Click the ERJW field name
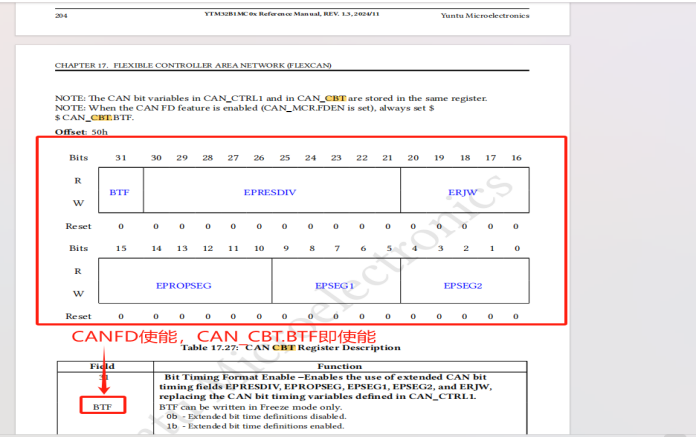Screen dimensions: 696x437 coord(463,192)
